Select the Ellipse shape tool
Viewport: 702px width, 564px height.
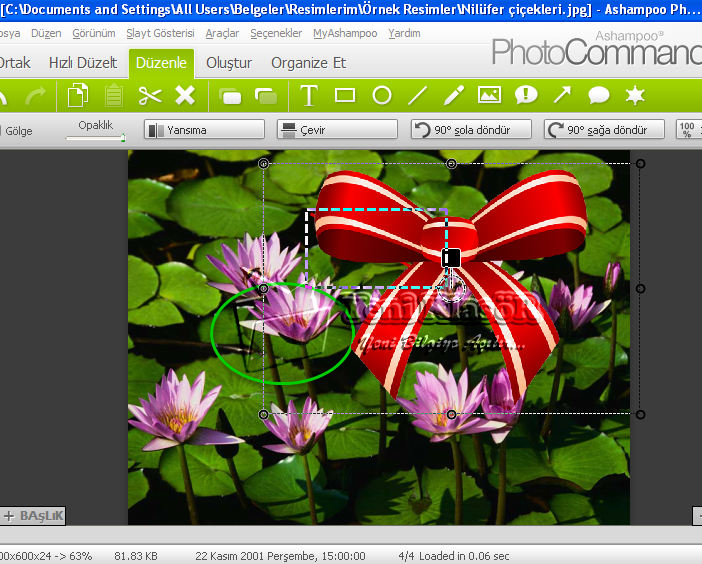(381, 95)
